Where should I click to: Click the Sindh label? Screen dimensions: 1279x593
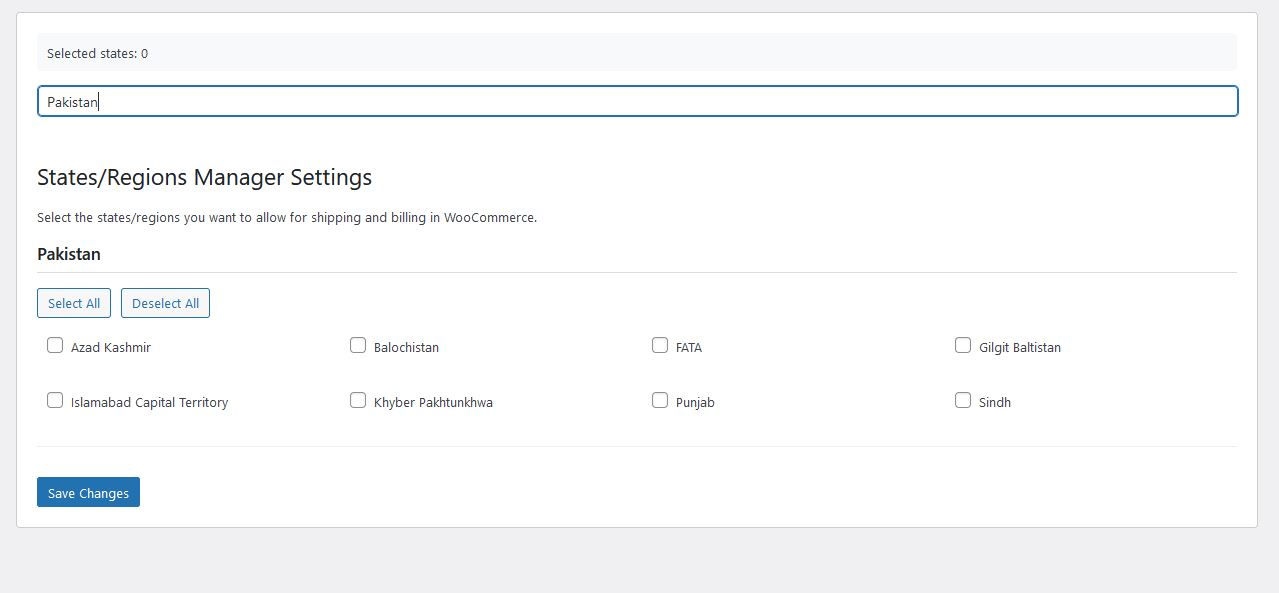point(995,403)
